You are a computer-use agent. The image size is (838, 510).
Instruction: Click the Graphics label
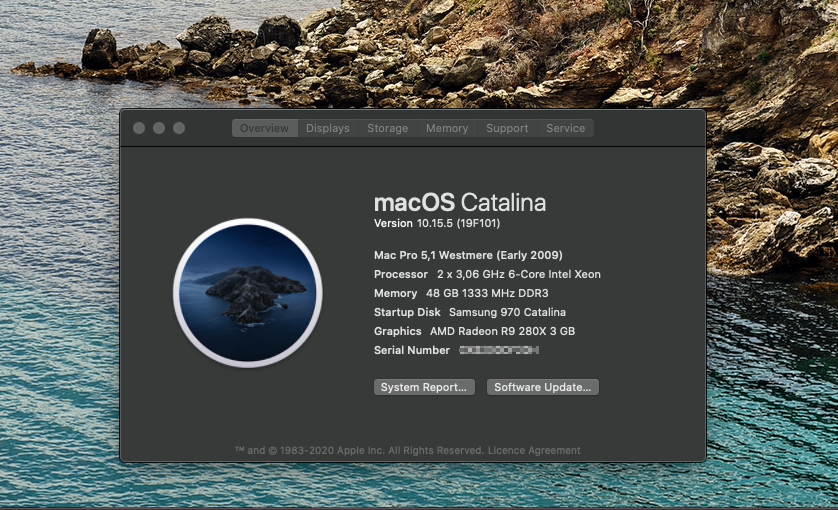(398, 331)
